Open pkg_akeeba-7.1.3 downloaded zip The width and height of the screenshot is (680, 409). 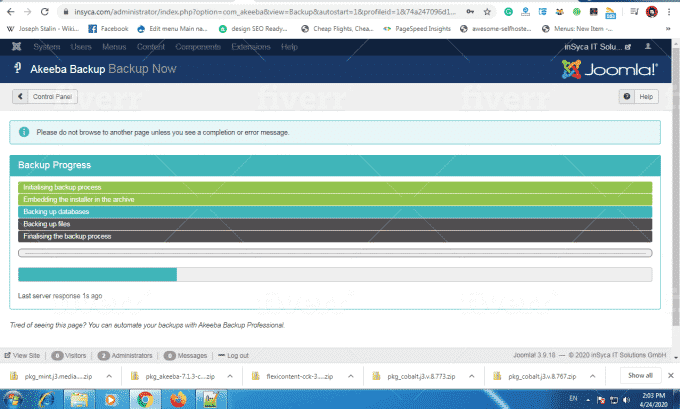coord(173,376)
